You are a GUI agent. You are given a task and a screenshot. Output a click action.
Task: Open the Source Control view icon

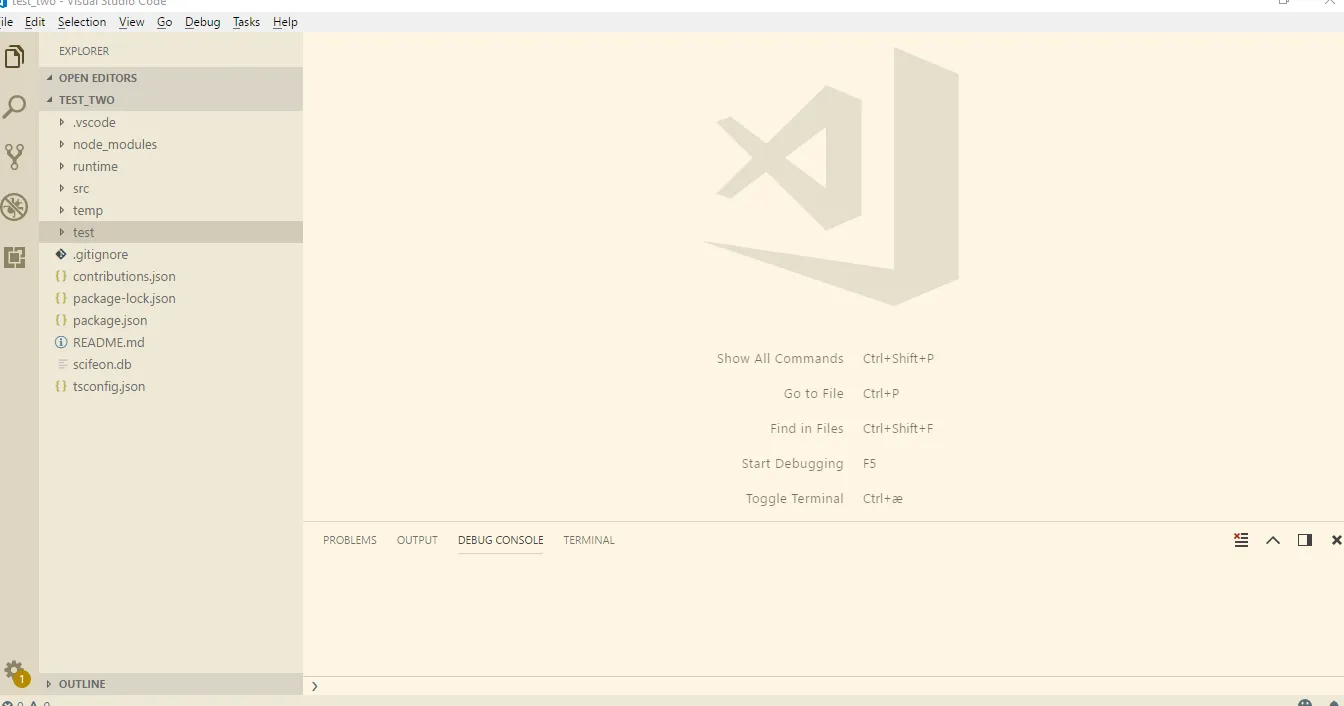15,156
